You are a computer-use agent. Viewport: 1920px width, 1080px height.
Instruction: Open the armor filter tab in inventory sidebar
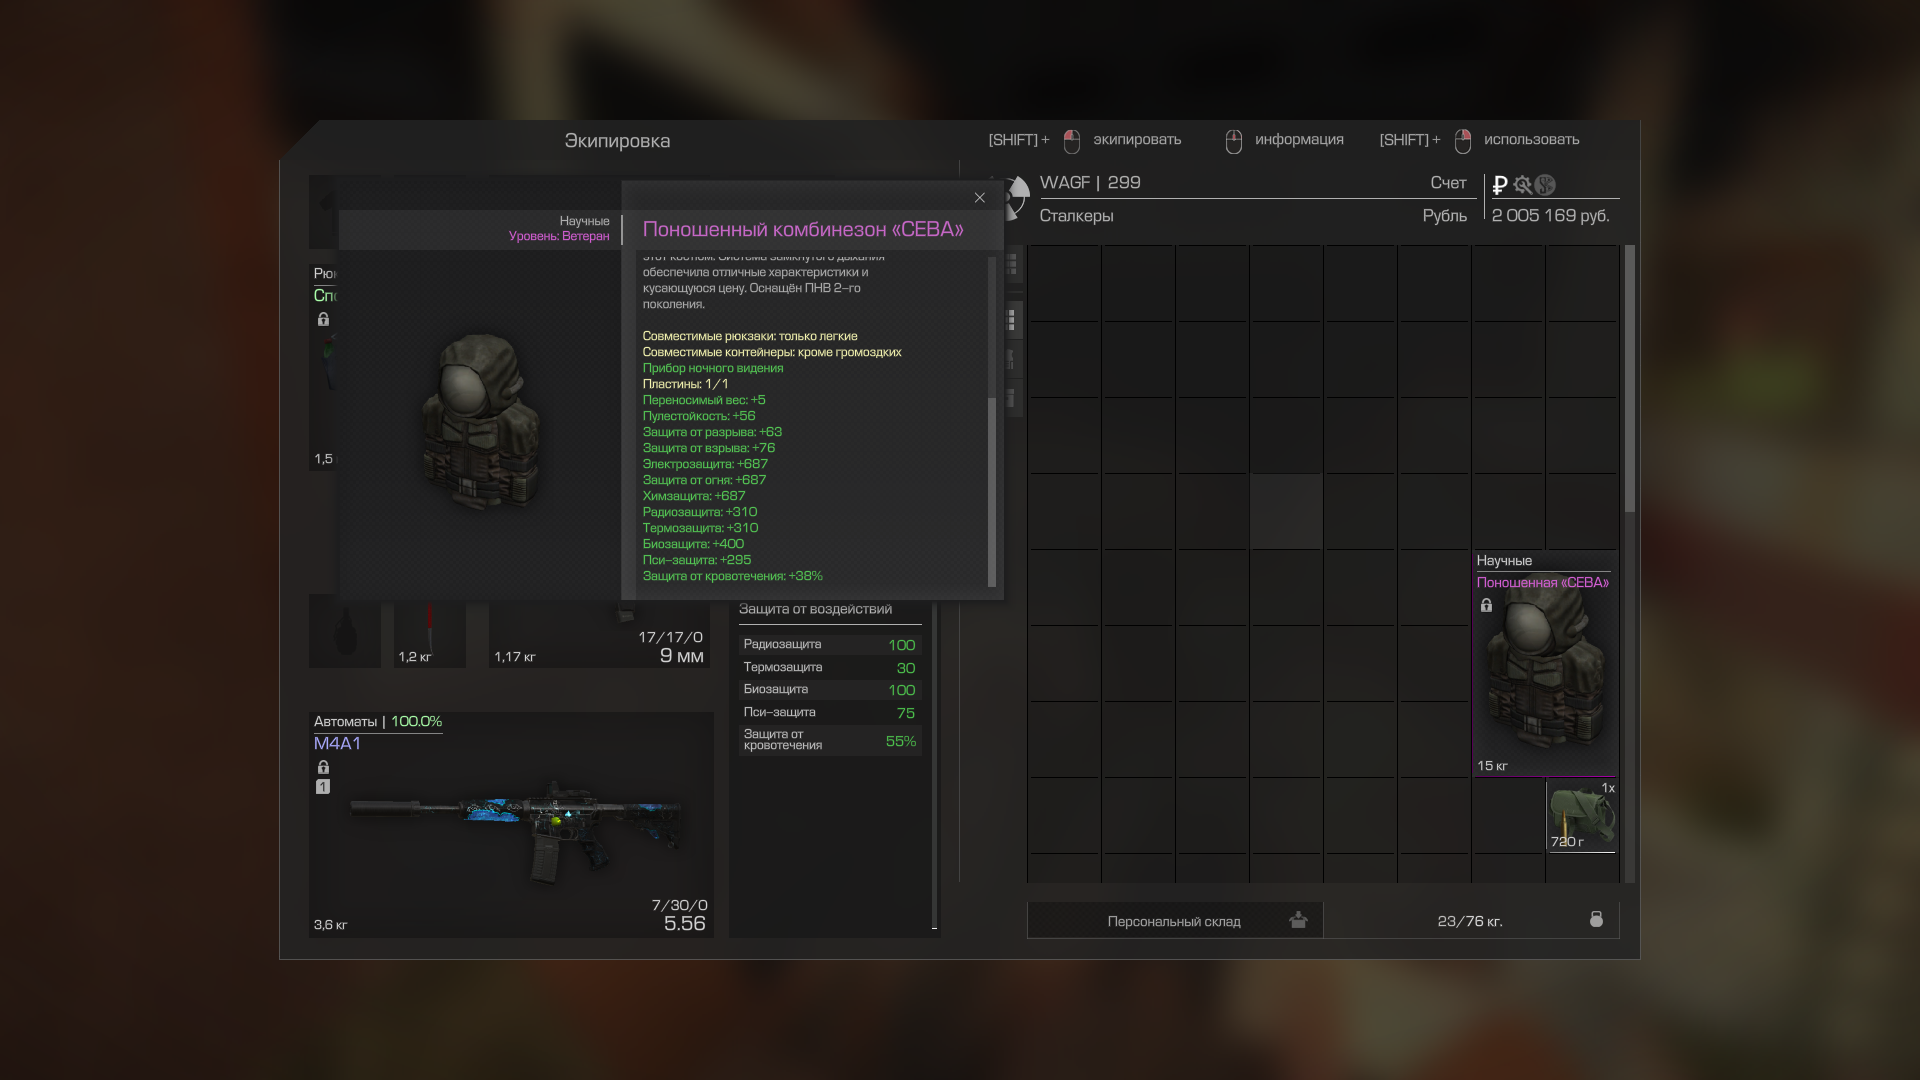(1012, 359)
